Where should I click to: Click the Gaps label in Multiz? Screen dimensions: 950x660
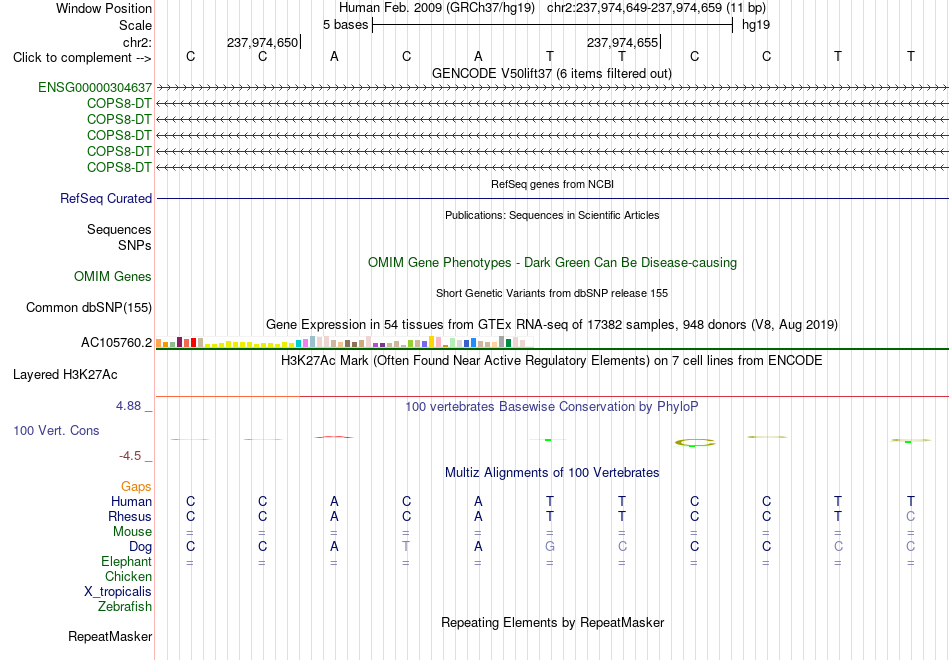[x=136, y=486]
